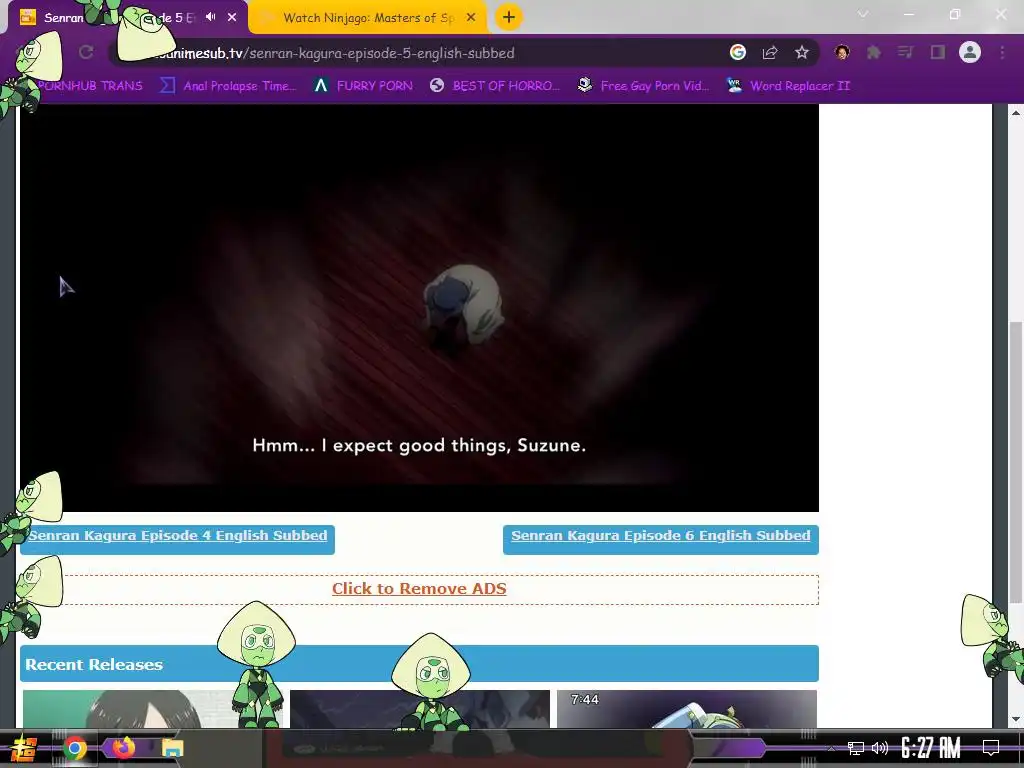Open File Explorer from the taskbar
This screenshot has width=1024, height=768.
(172, 748)
